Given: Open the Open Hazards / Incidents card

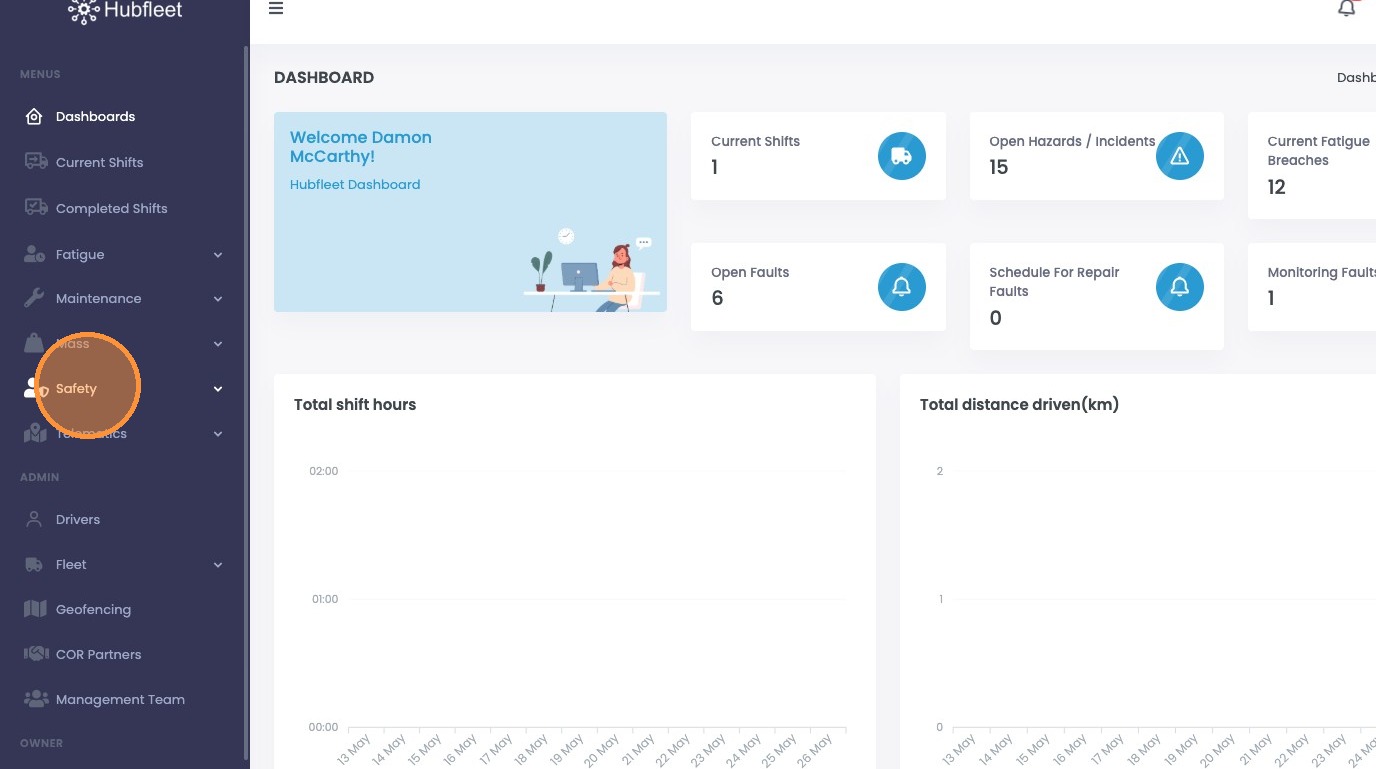Looking at the screenshot, I should [x=1096, y=156].
